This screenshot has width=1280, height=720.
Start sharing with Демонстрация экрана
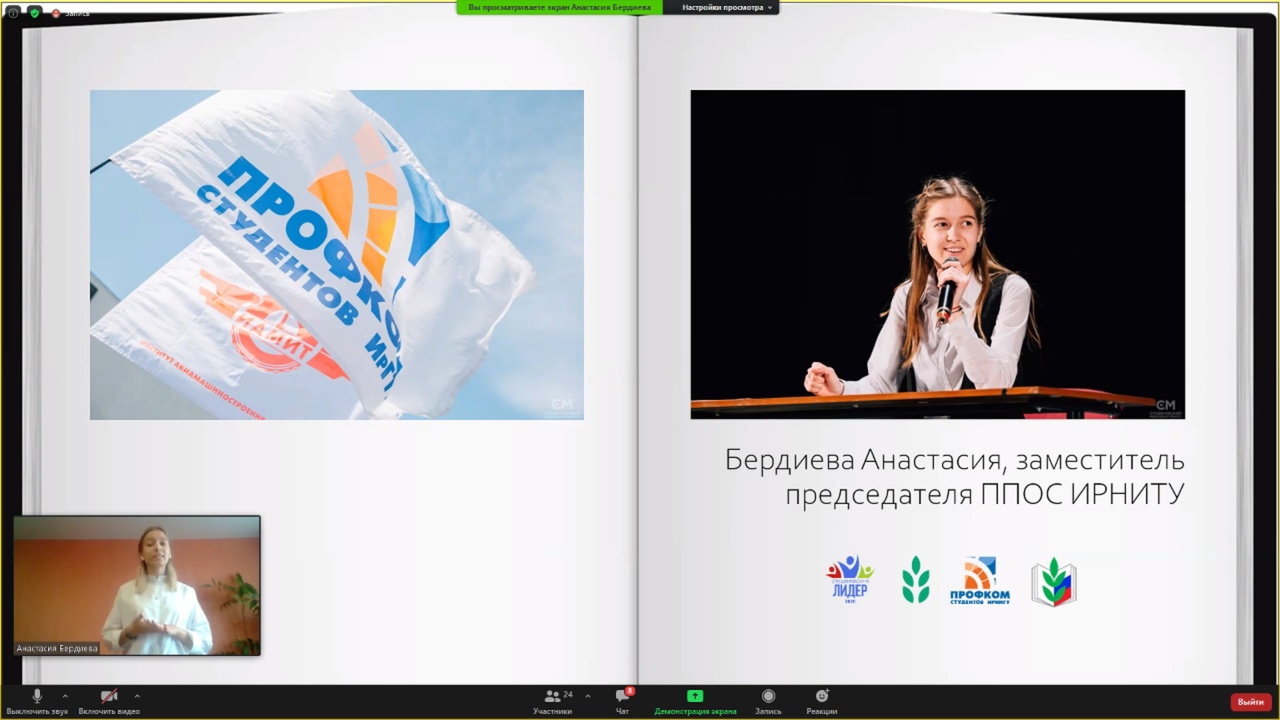tap(695, 702)
